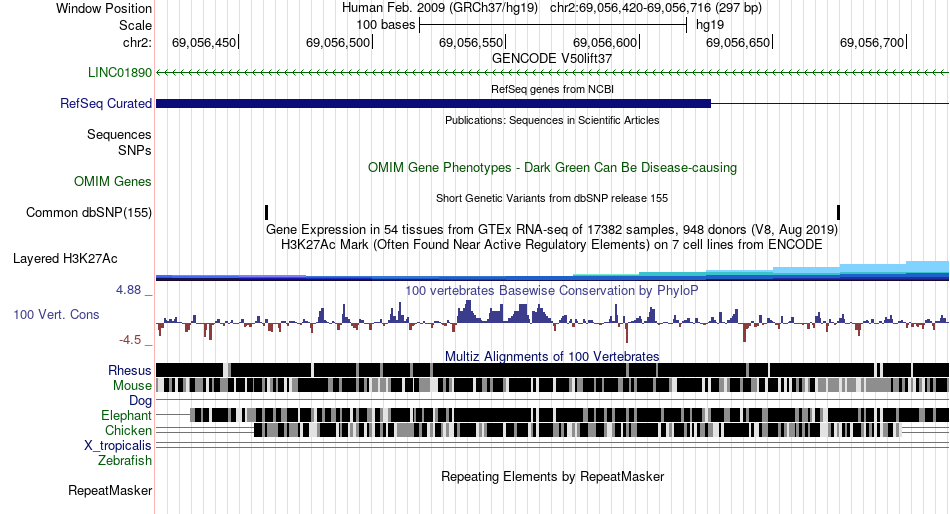Click the 100 Vert. Cons track label
This screenshot has width=950, height=514.
[56, 315]
